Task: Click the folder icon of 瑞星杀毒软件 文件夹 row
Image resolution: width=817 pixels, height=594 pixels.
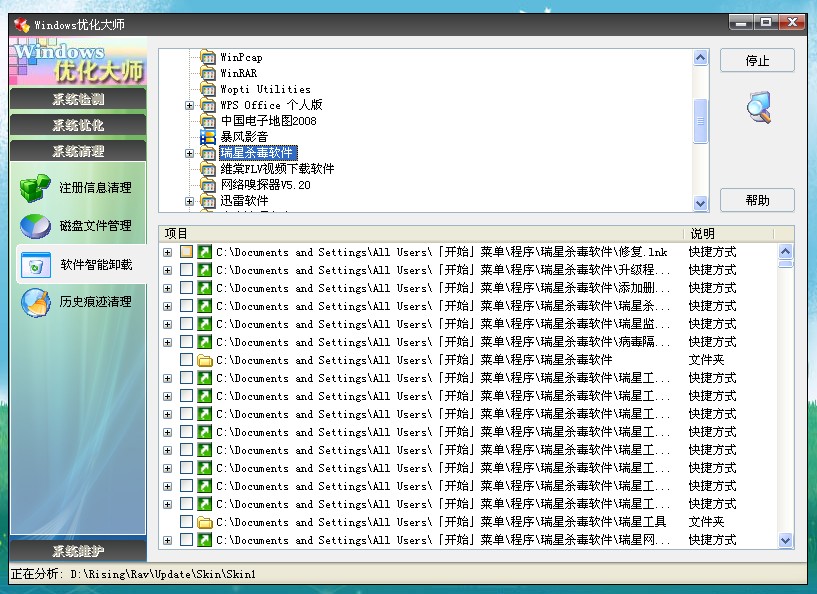Action: [204, 360]
